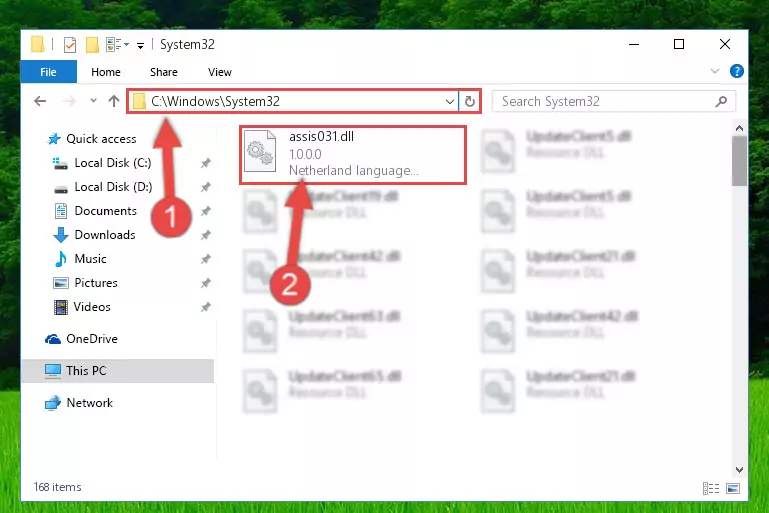Open the View ribbon tab
This screenshot has height=513, width=769.
coord(220,72)
